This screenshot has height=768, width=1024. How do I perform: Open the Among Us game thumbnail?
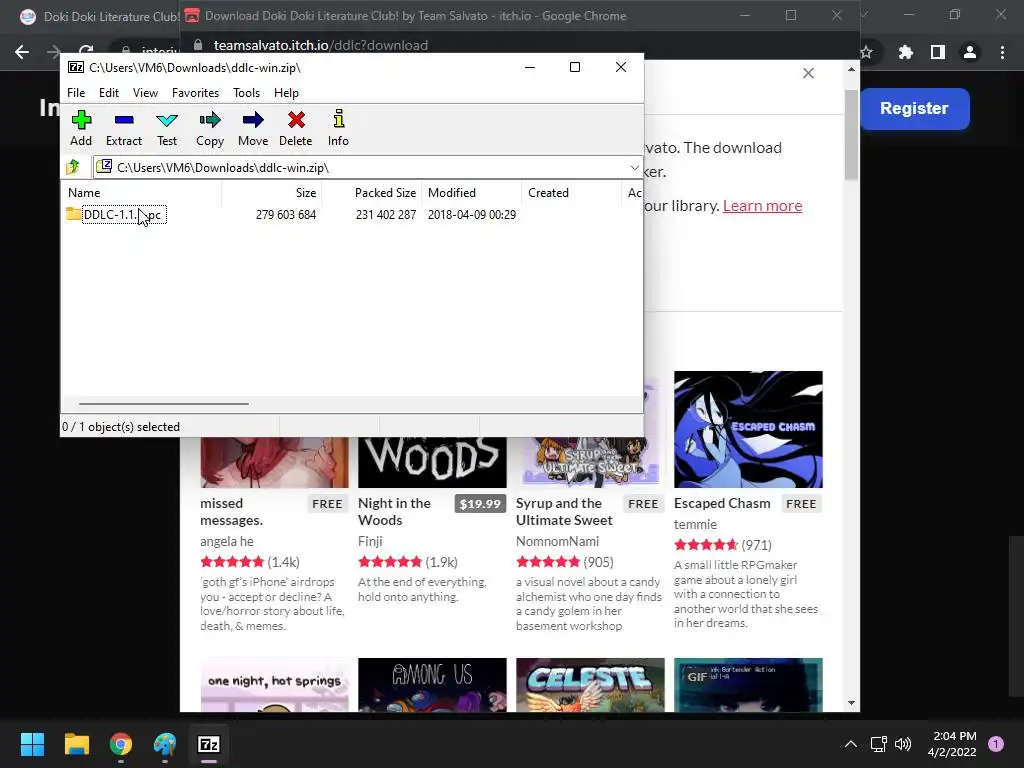tap(432, 684)
